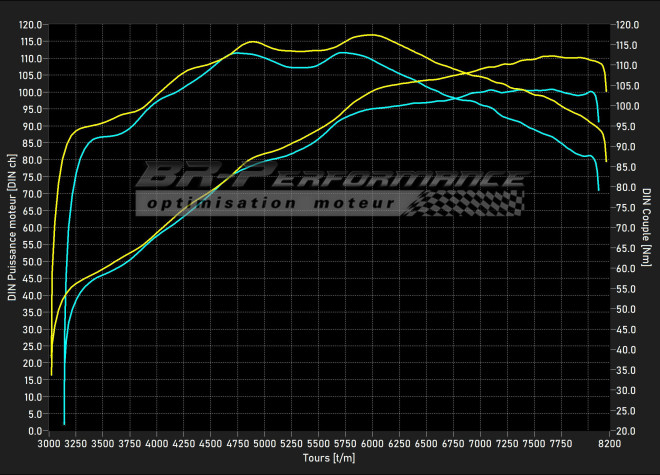Click the 5000 tick on the Tours axis
This screenshot has width=660, height=475.
[264, 442]
